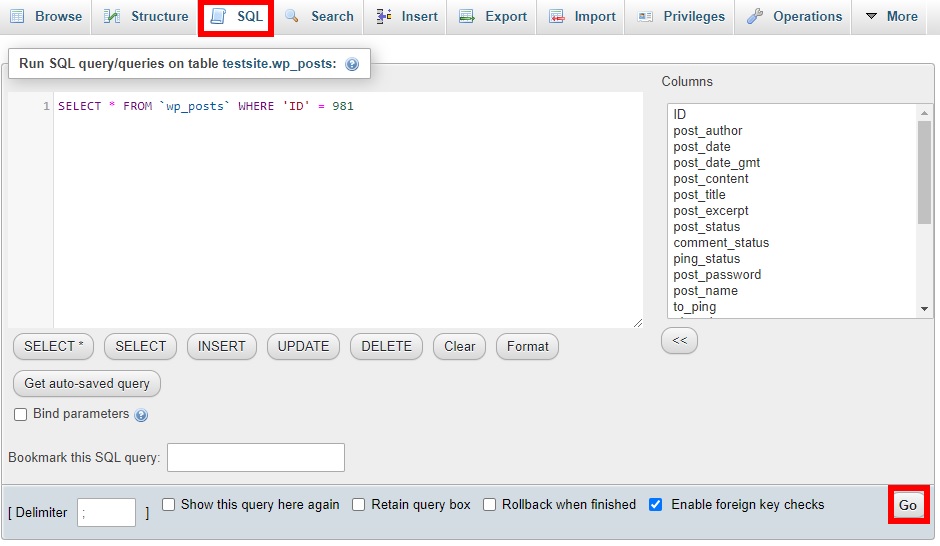Click the Search magnifier icon

click(292, 16)
